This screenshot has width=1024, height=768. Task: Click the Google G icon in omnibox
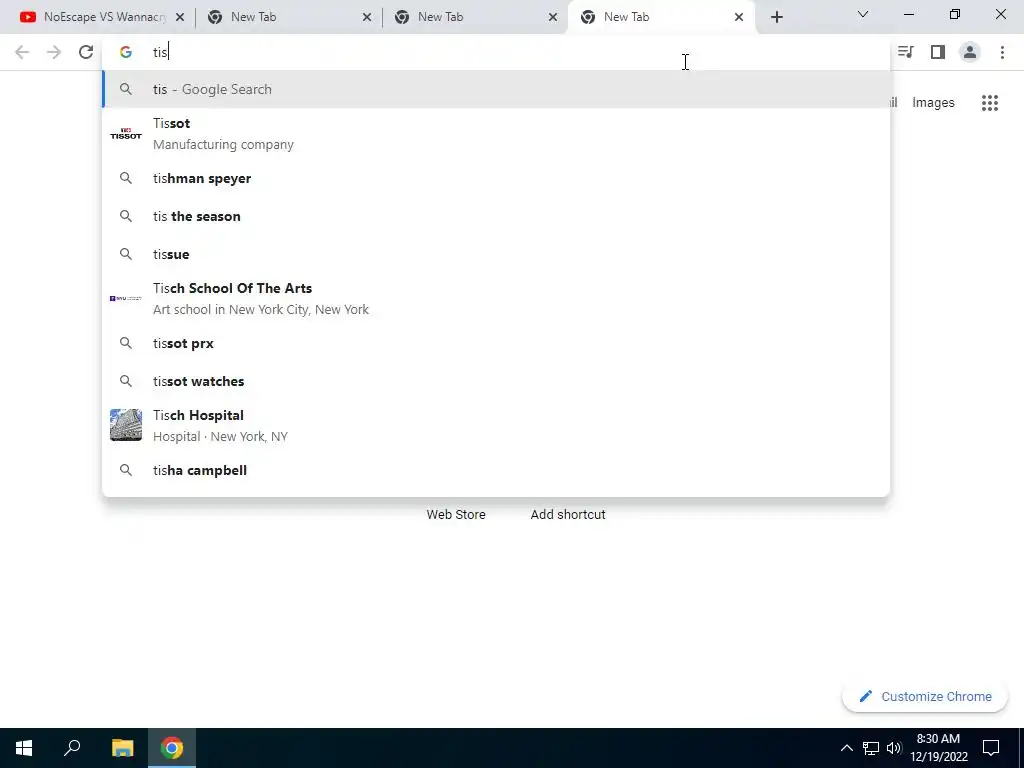[x=126, y=52]
